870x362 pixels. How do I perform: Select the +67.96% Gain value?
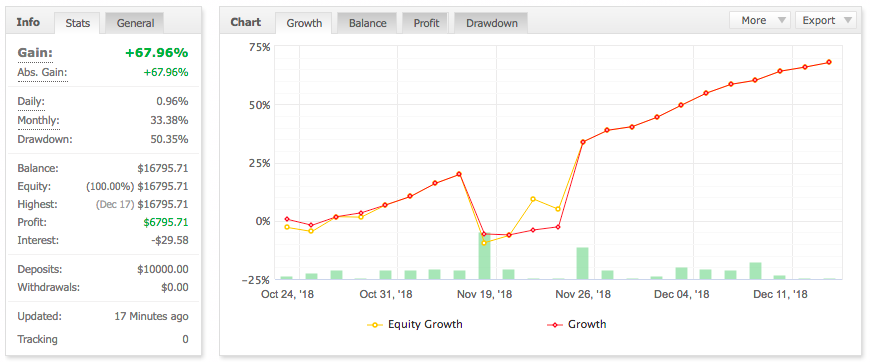[x=156, y=53]
